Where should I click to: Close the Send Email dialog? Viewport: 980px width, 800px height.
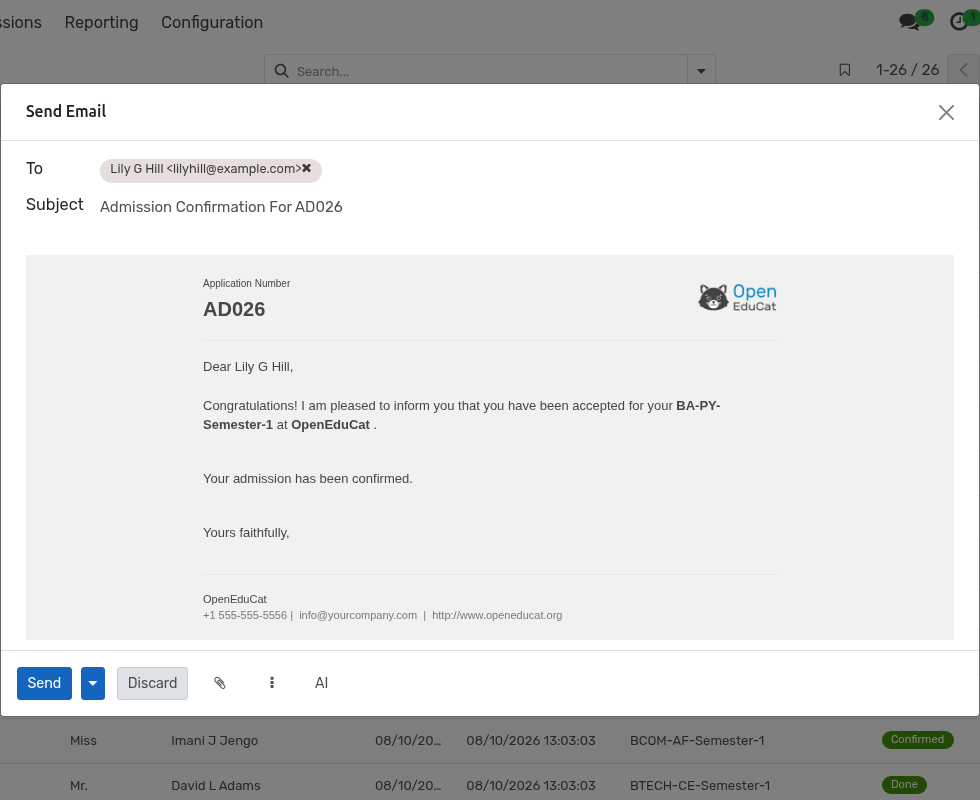946,112
